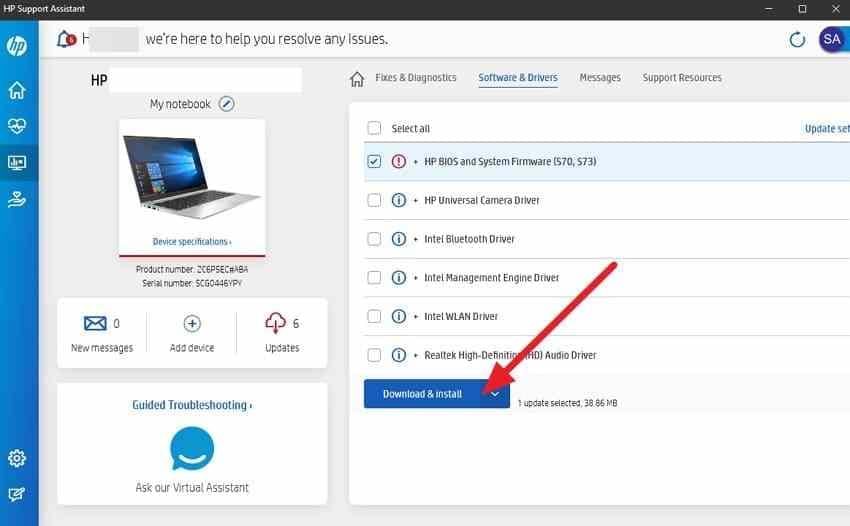Click the Product number text
This screenshot has height=526, width=850.
pyautogui.click(x=192, y=269)
